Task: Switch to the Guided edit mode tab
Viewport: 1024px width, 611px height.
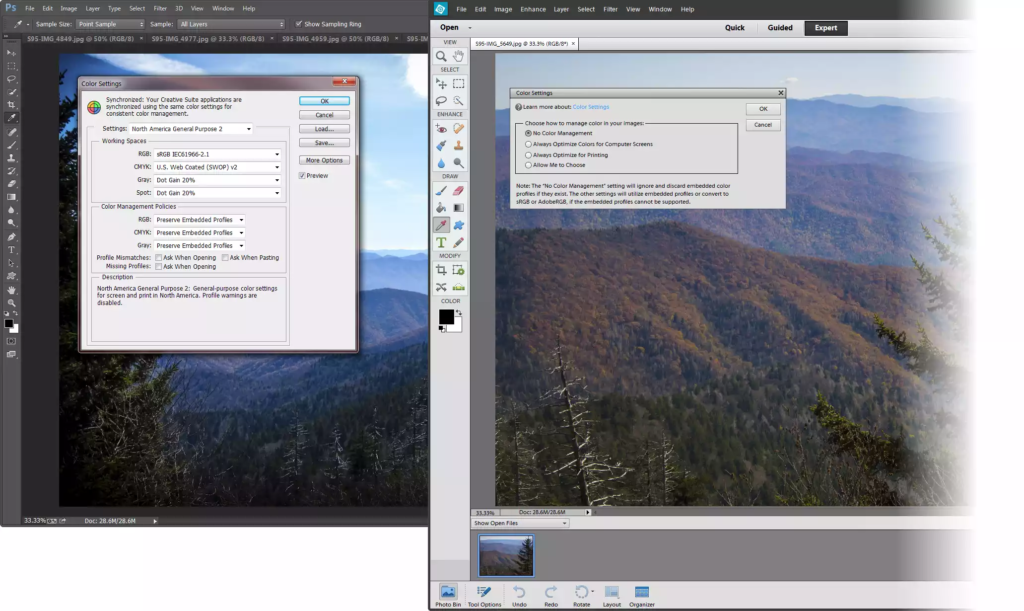Action: click(780, 27)
